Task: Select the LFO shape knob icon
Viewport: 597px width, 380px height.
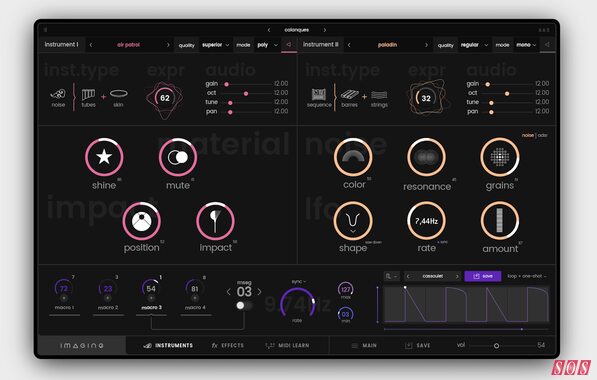Action: (353, 221)
